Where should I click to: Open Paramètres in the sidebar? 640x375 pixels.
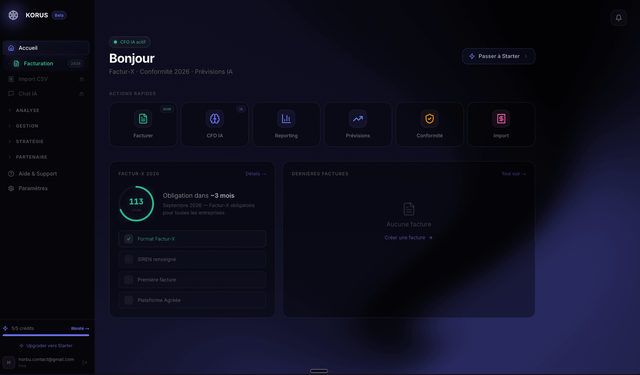pyautogui.click(x=46, y=188)
